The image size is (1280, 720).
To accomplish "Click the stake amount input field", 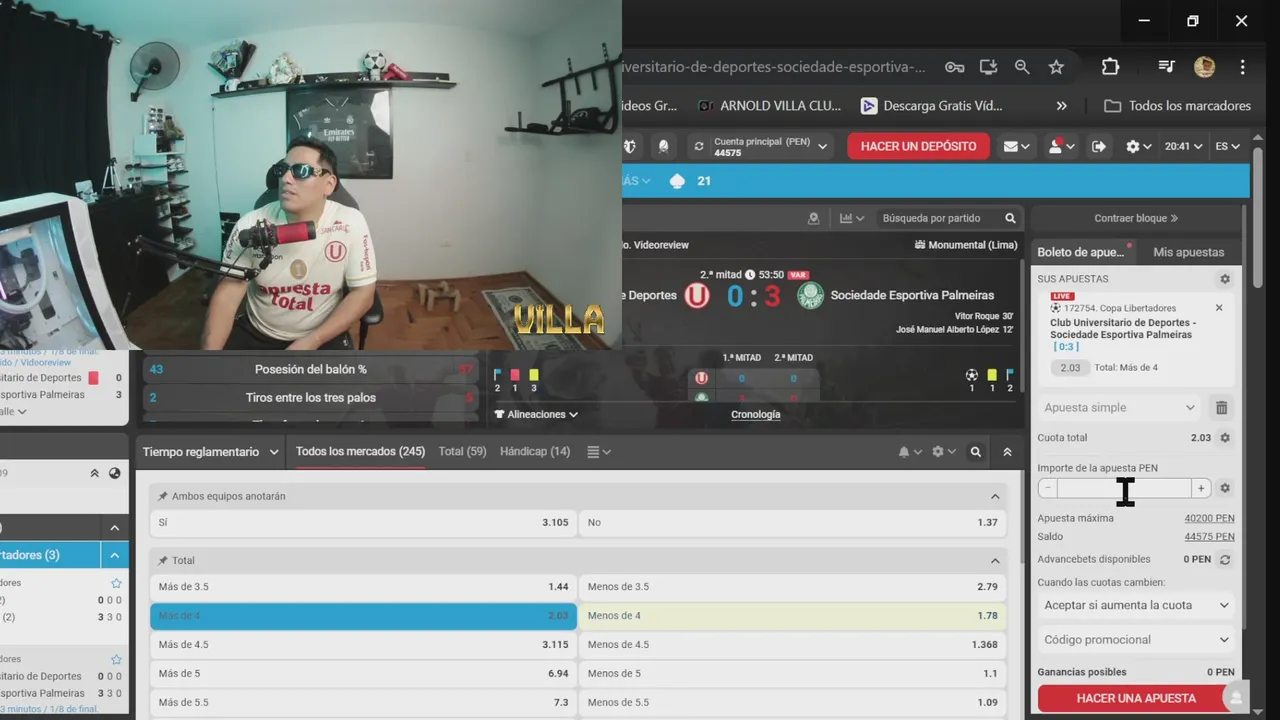I will point(1124,488).
